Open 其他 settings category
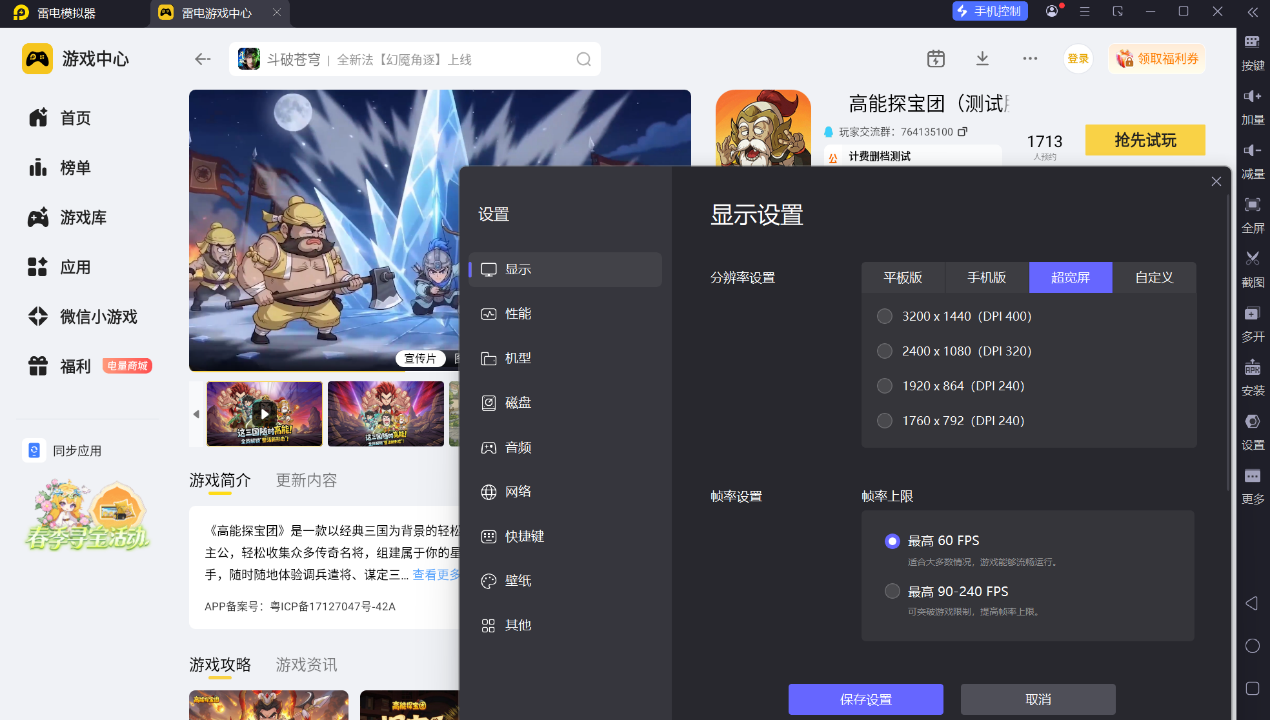1270x720 pixels. (x=565, y=625)
